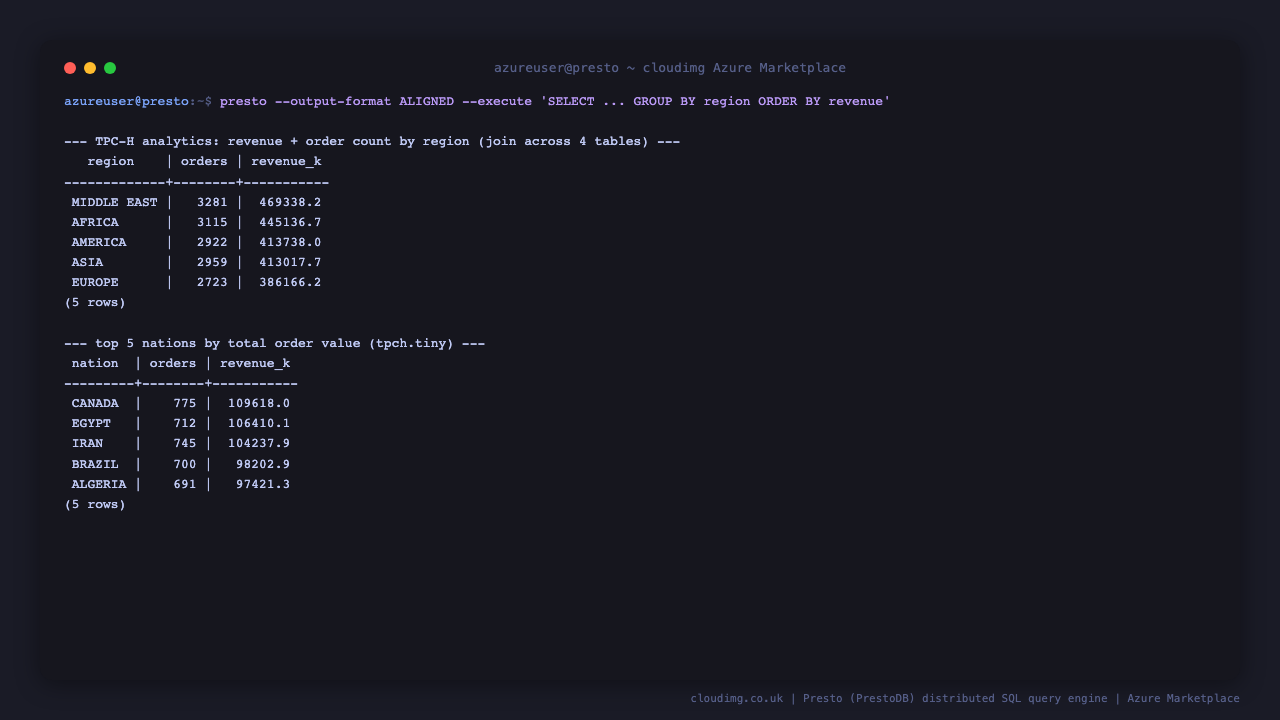Select the 'ALGERIA' nation cell
Image resolution: width=1280 pixels, height=720 pixels.
(x=99, y=484)
